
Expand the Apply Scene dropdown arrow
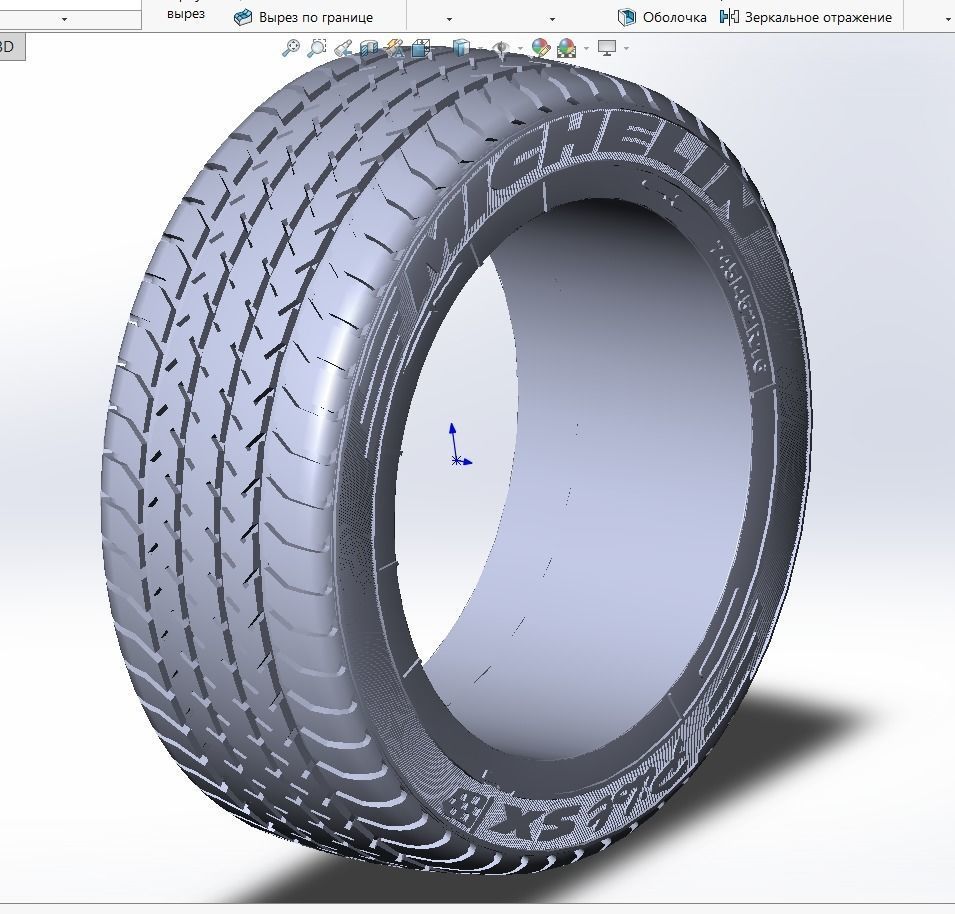pyautogui.click(x=586, y=49)
